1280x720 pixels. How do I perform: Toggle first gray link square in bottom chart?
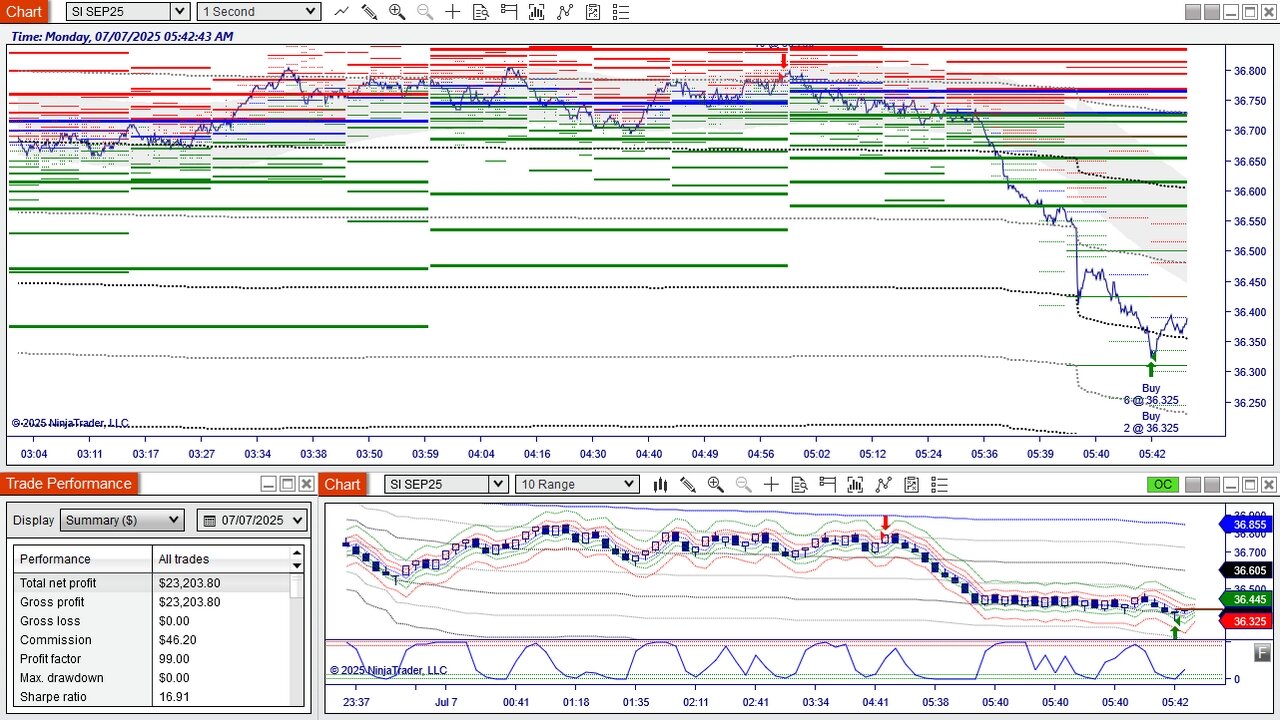point(1193,484)
